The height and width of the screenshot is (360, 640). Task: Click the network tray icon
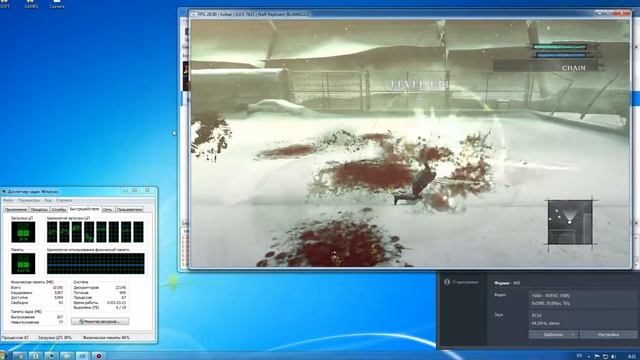[x=605, y=356]
